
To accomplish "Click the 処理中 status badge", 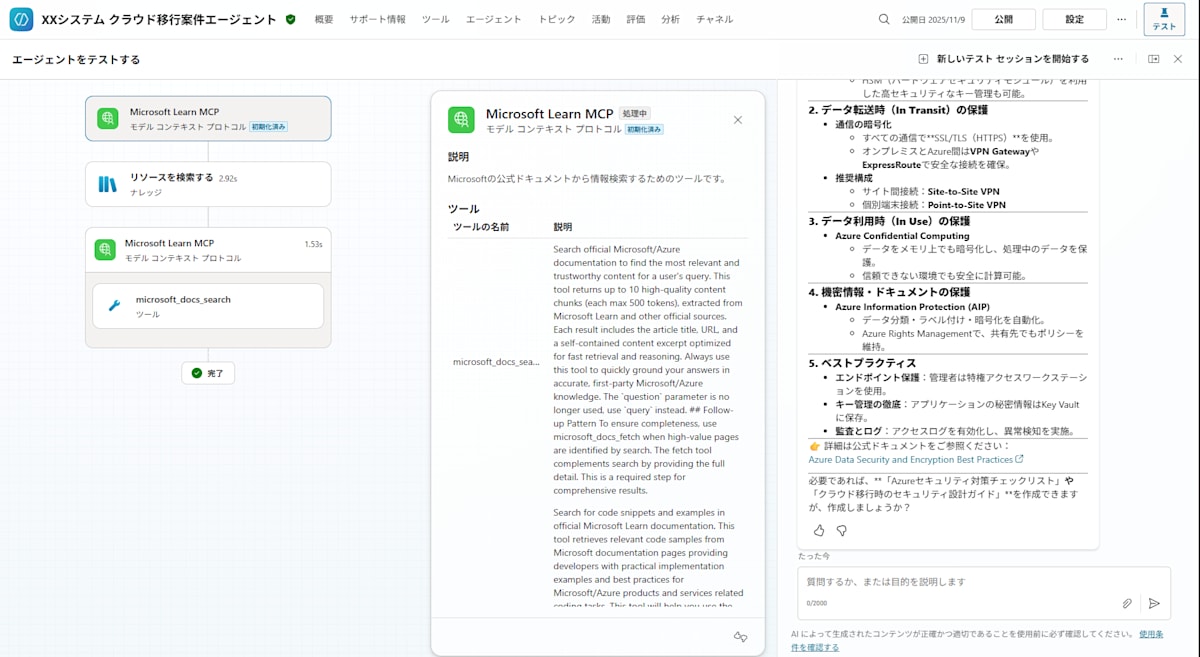I will pos(636,114).
